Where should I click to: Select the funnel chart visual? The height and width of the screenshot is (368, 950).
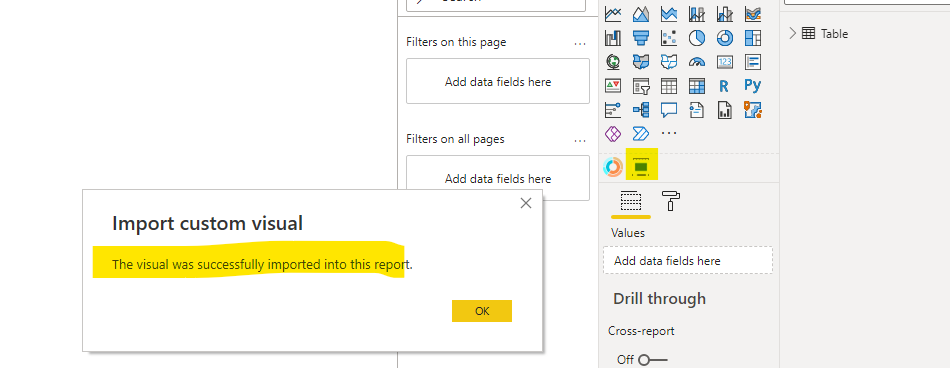point(640,38)
